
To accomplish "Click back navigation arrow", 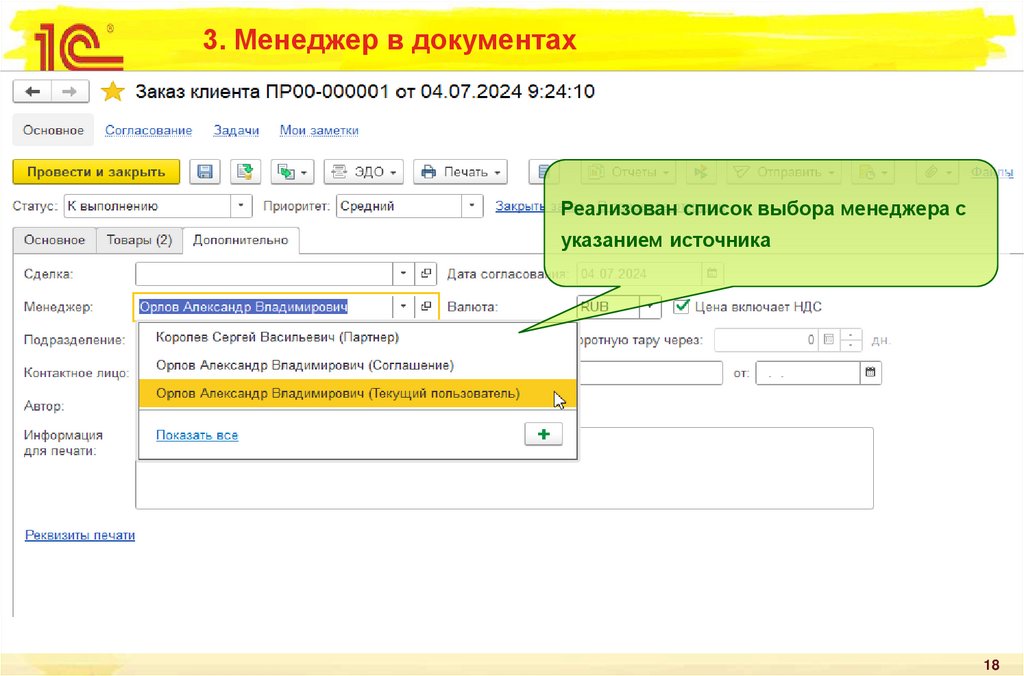I will coord(31,90).
